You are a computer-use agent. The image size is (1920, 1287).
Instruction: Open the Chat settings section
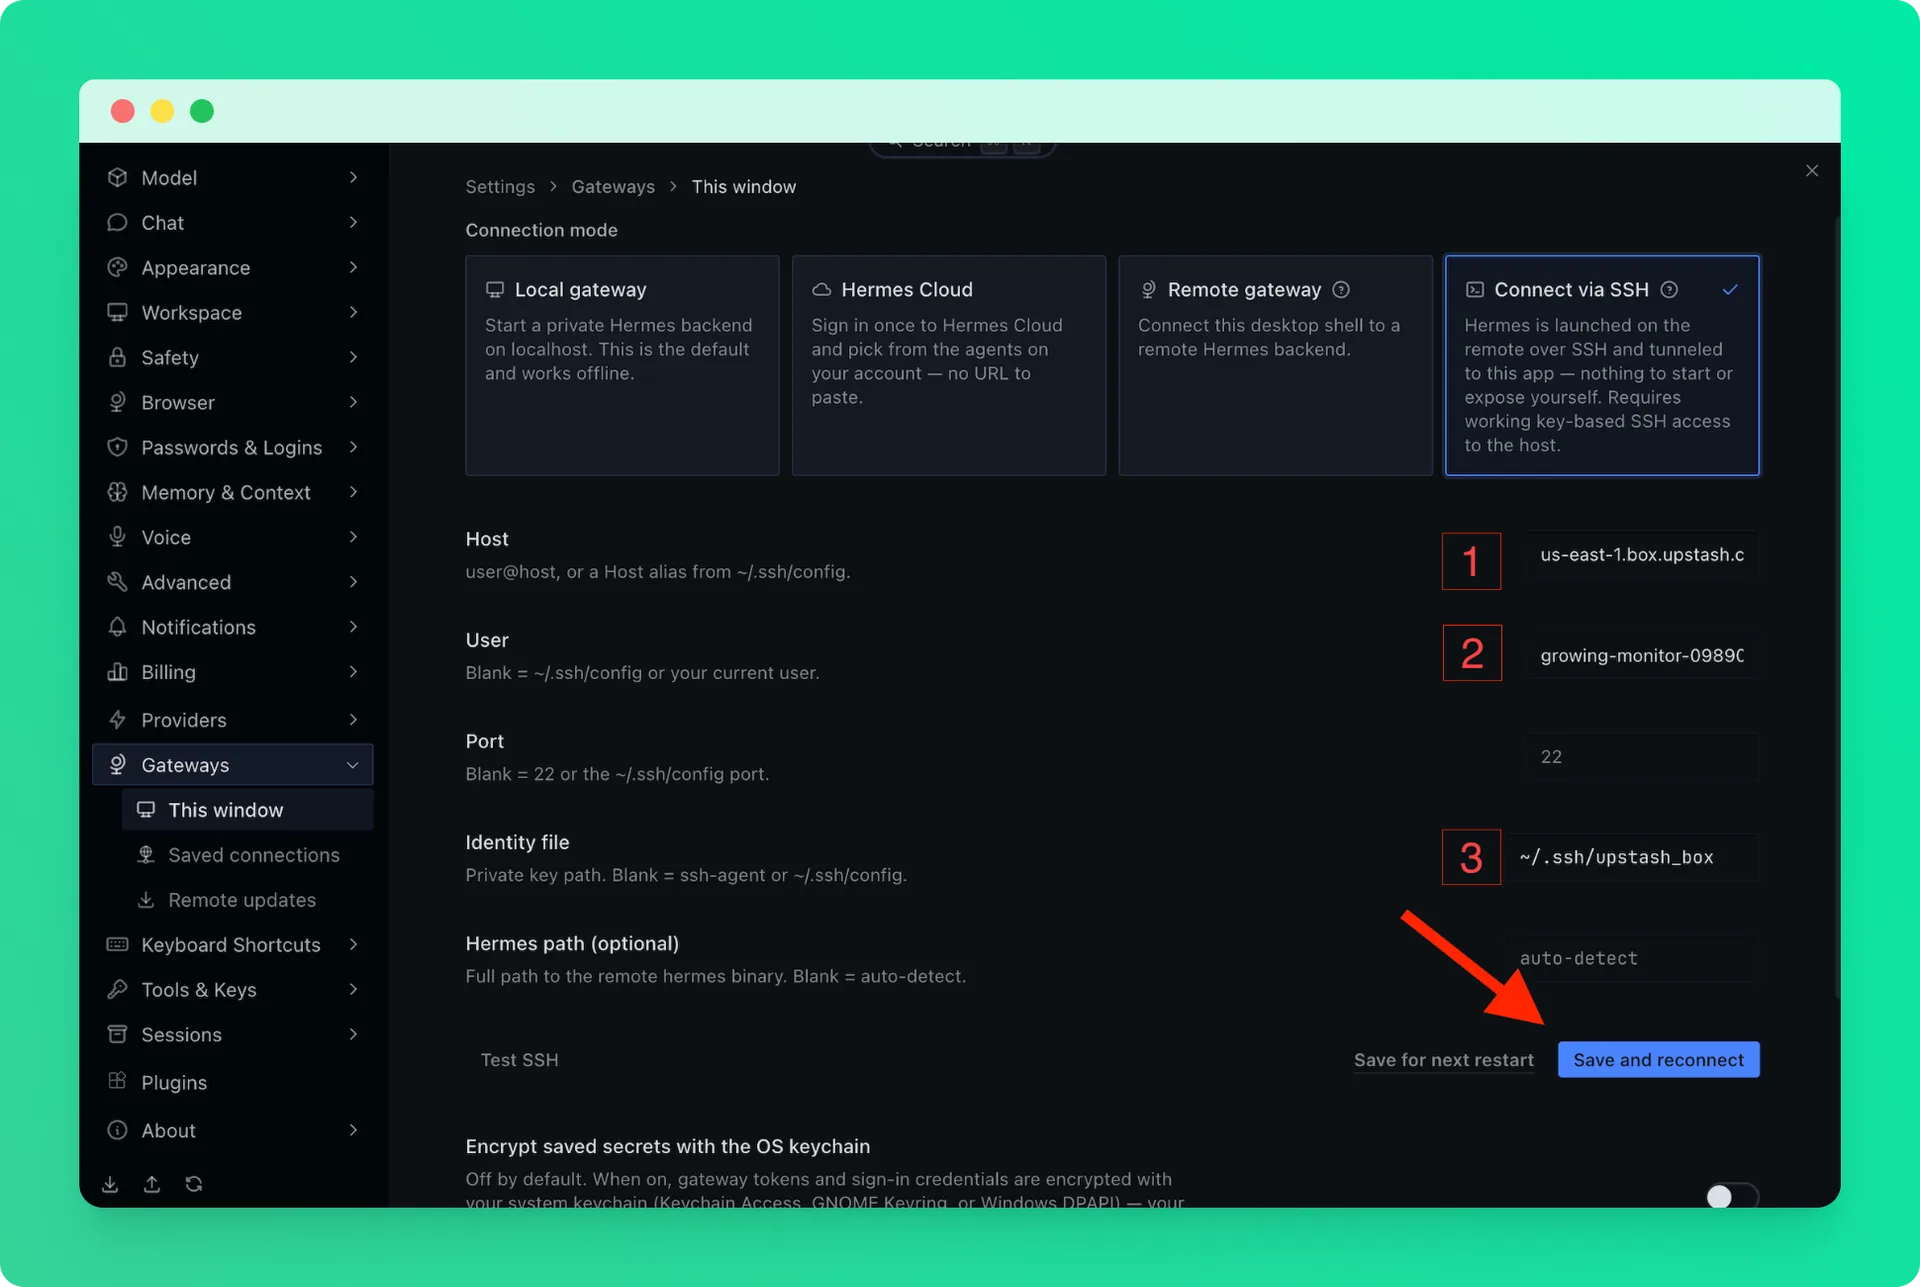click(233, 223)
